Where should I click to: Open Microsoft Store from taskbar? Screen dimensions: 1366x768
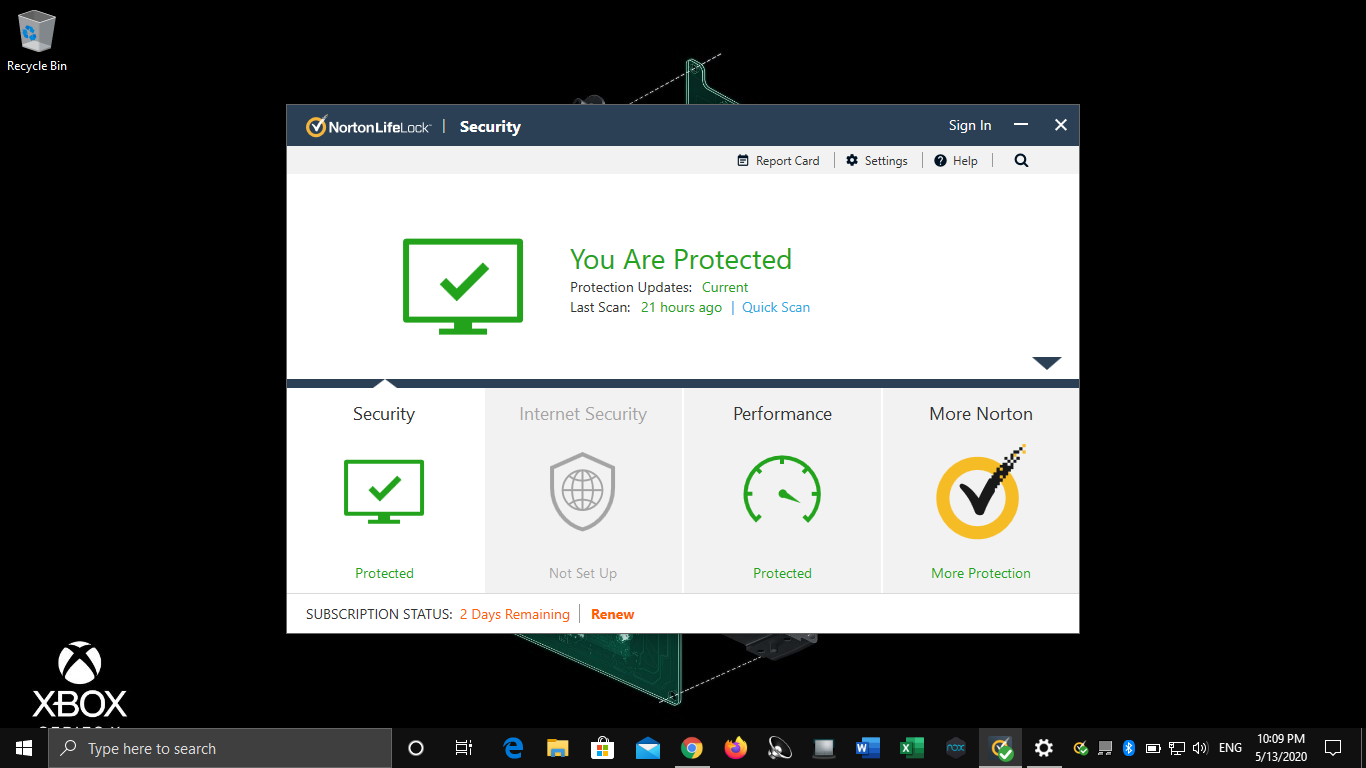pos(602,748)
